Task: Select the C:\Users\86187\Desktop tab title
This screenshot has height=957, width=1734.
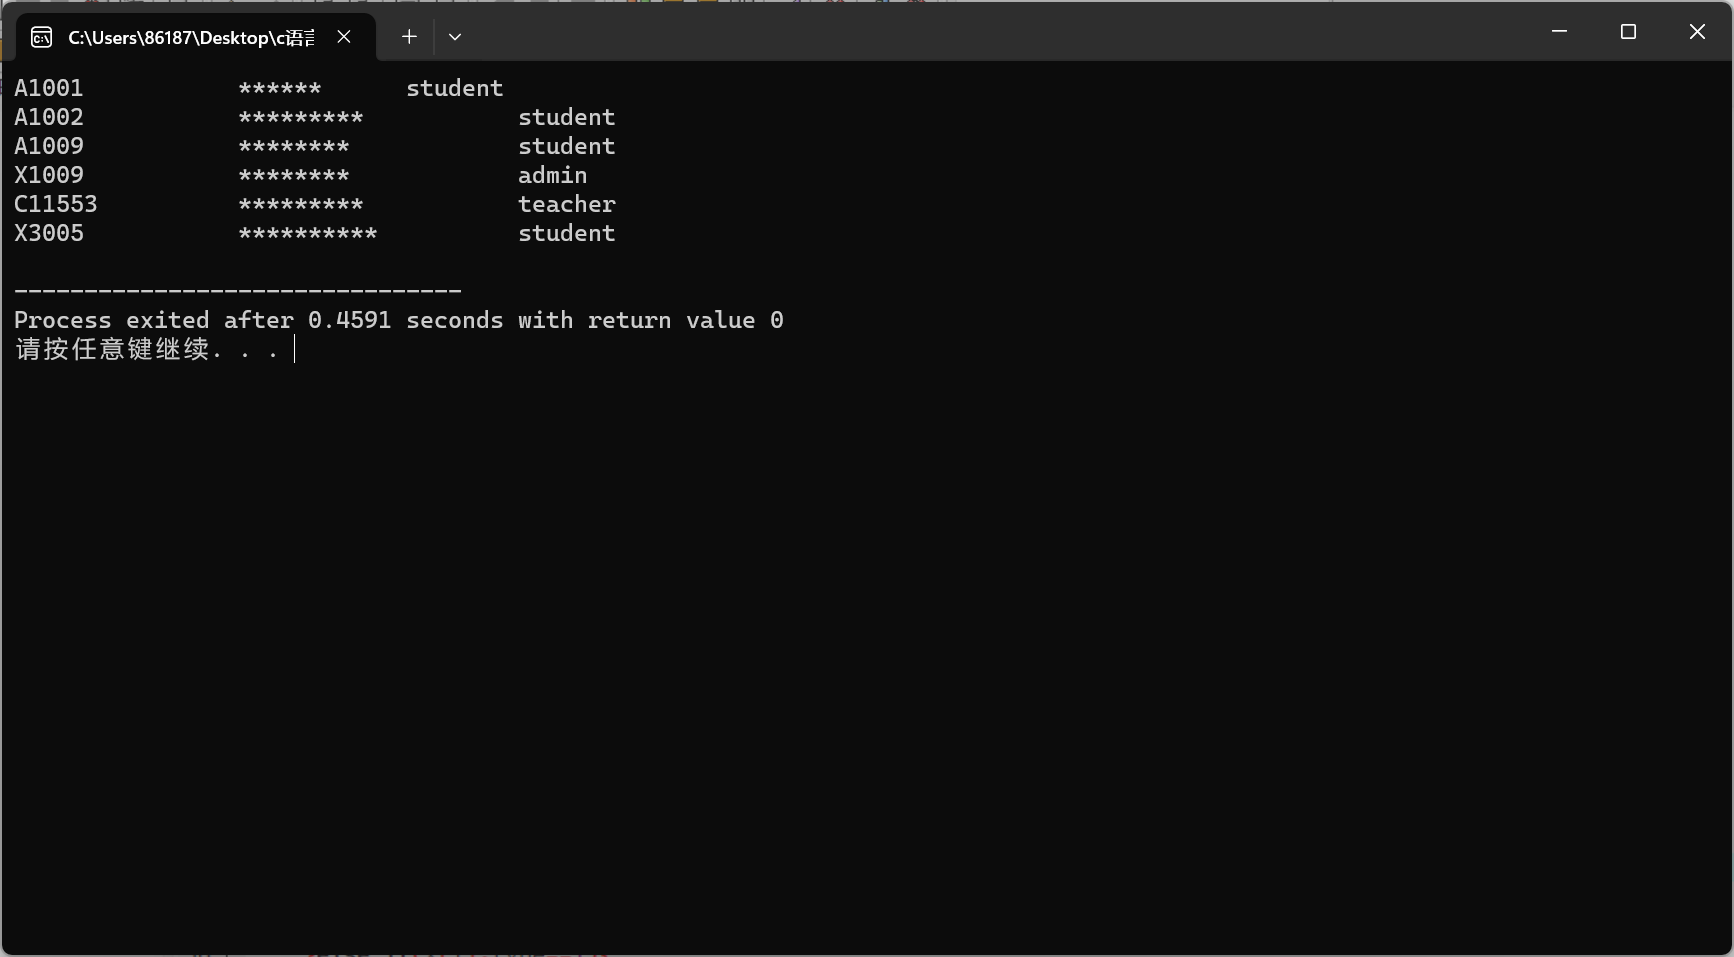Action: (190, 38)
